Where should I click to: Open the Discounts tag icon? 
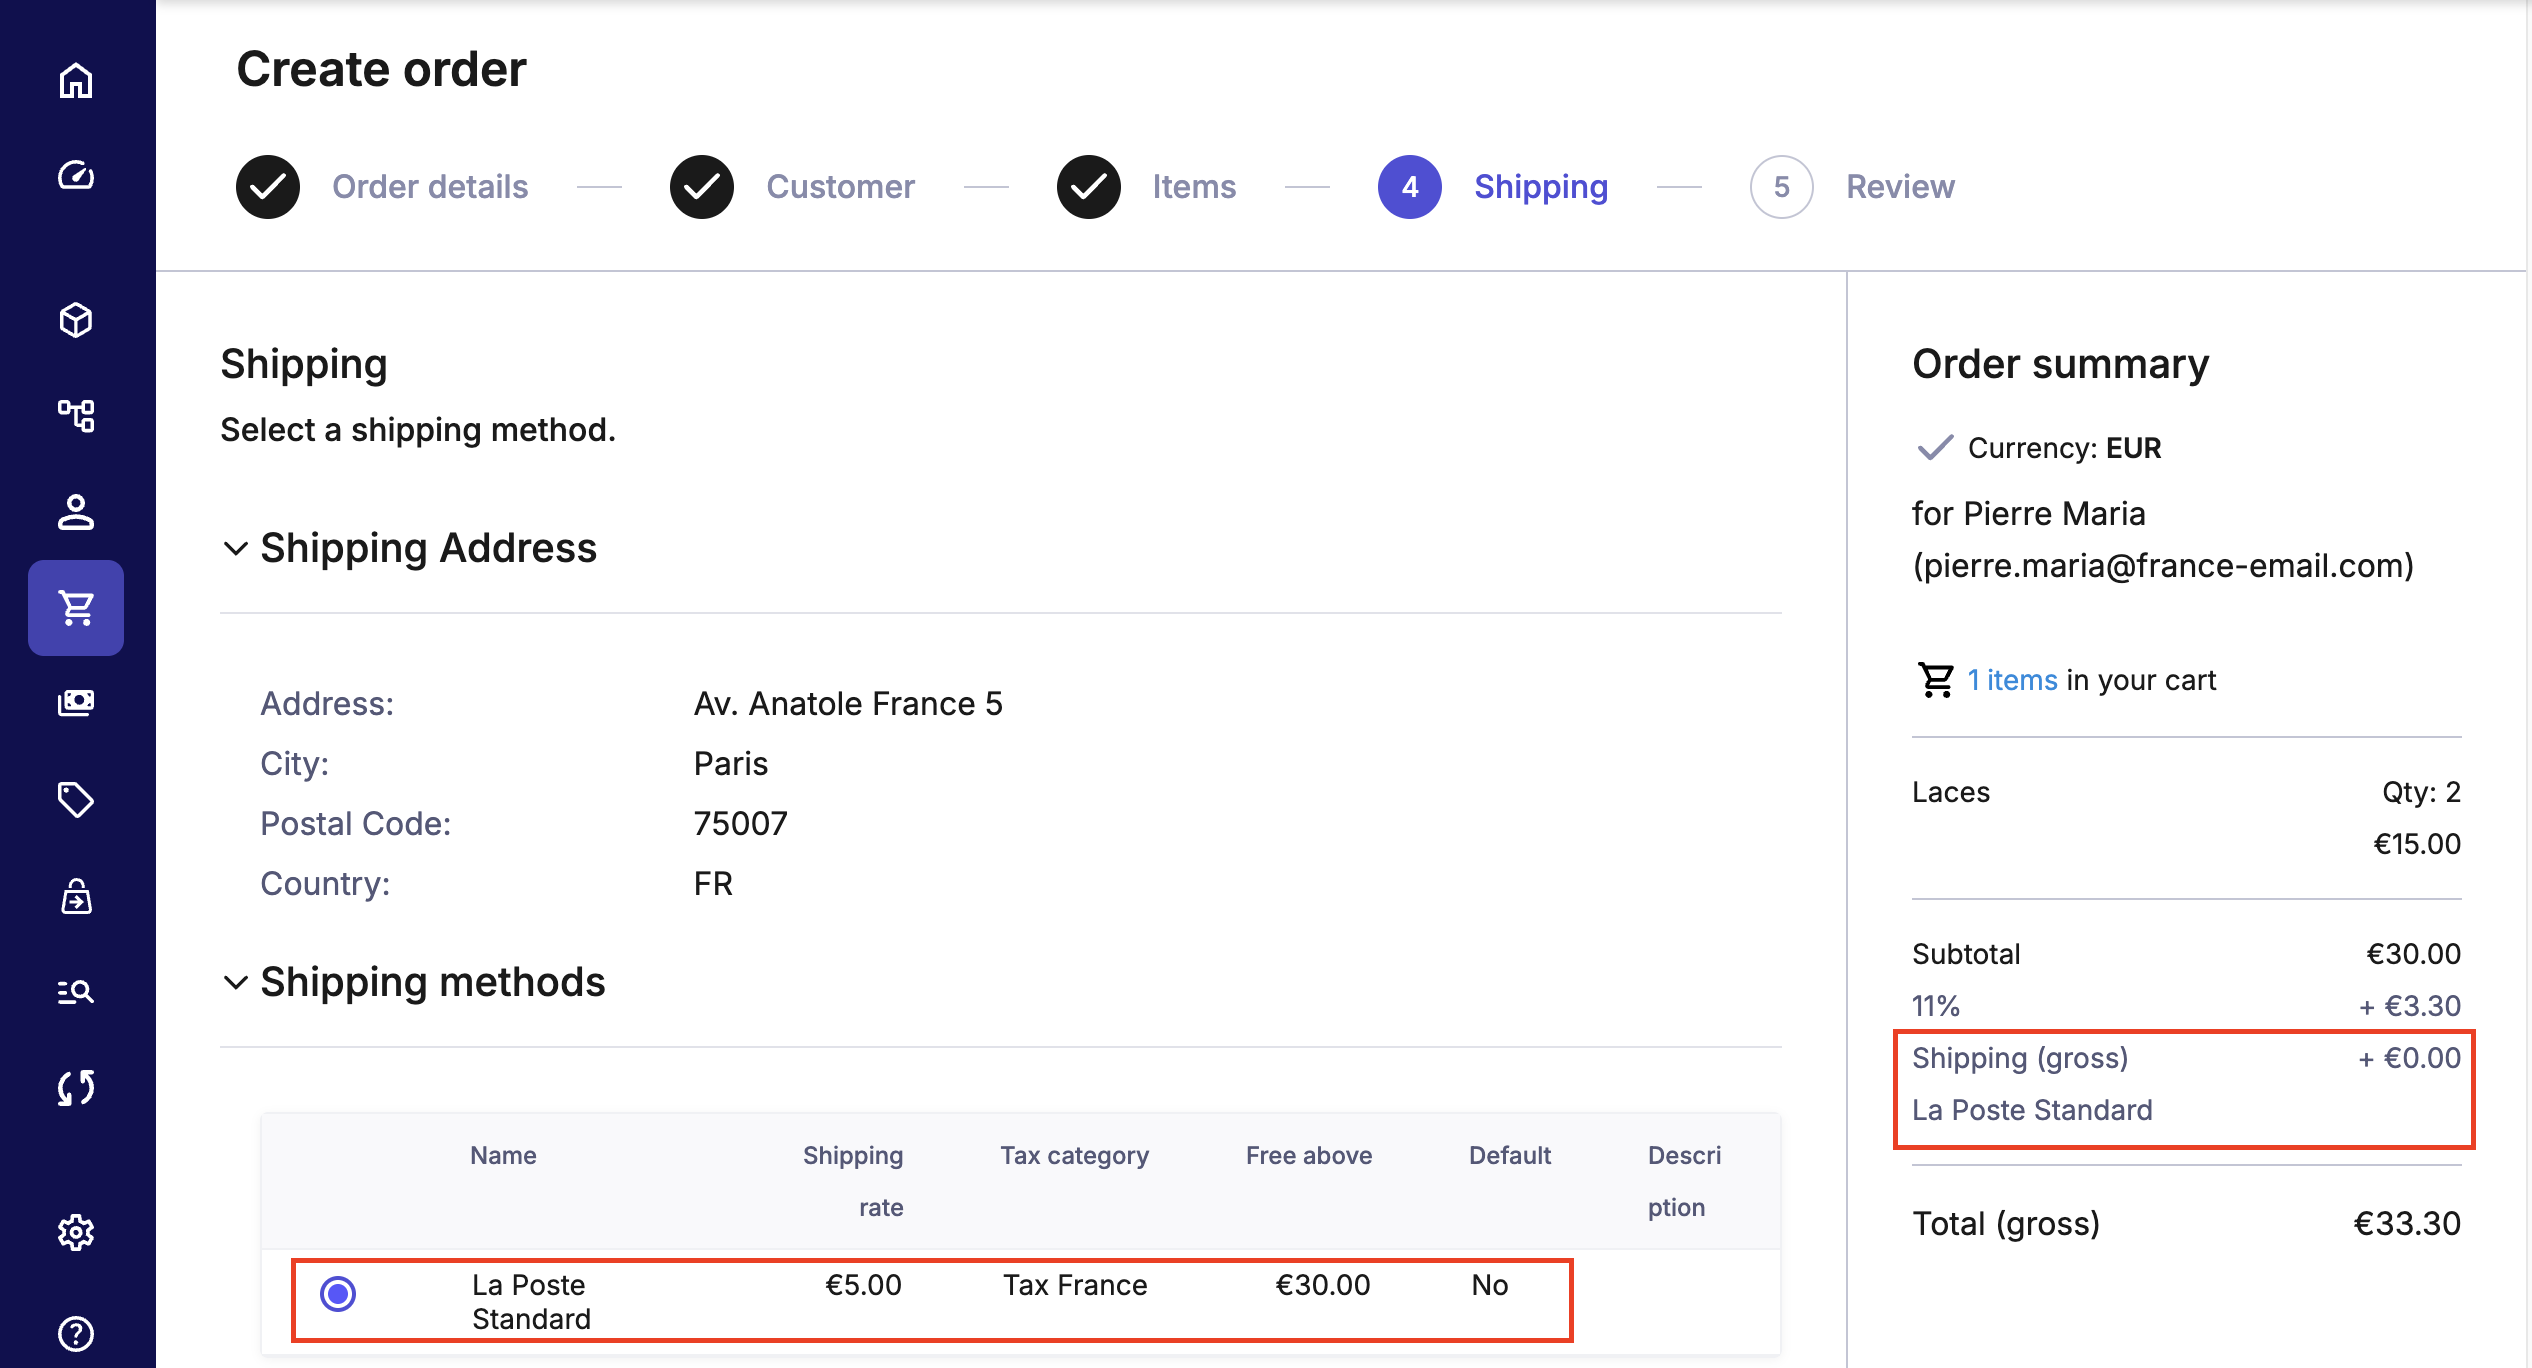tap(76, 799)
